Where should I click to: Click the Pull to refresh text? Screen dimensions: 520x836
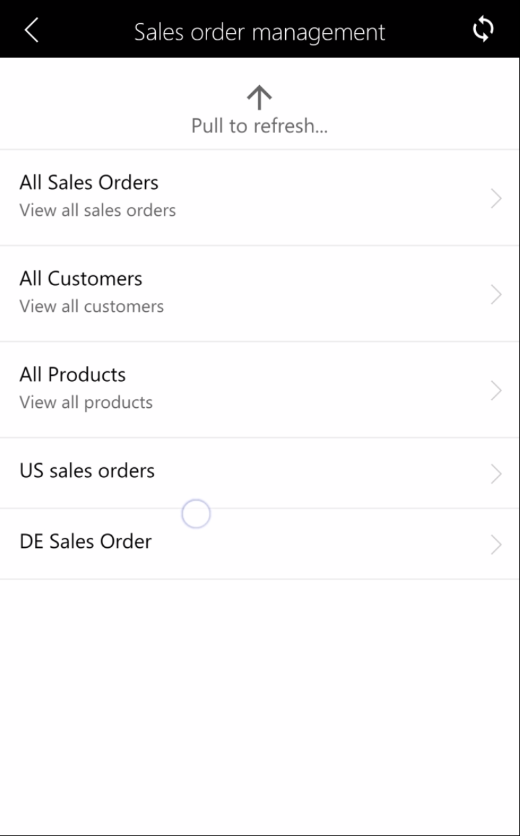pos(259,126)
